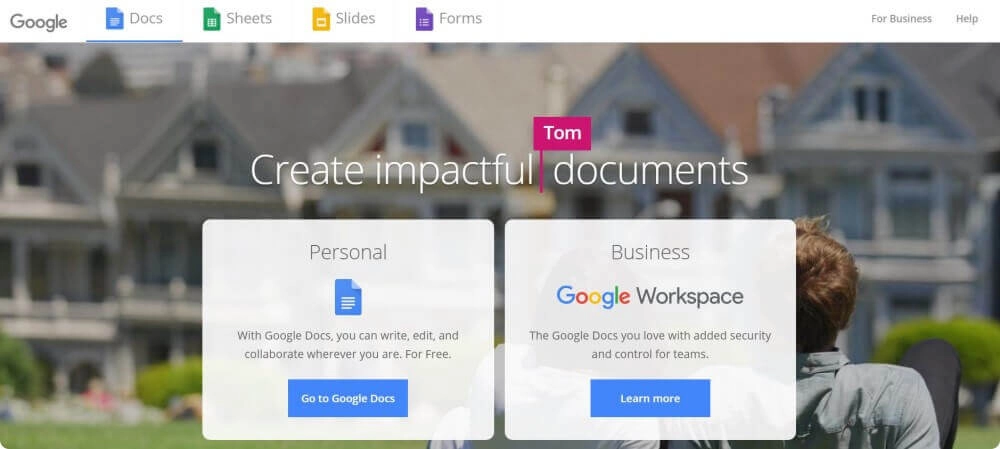Click the Create impactful documents headline
The height and width of the screenshot is (449, 1000).
click(499, 170)
